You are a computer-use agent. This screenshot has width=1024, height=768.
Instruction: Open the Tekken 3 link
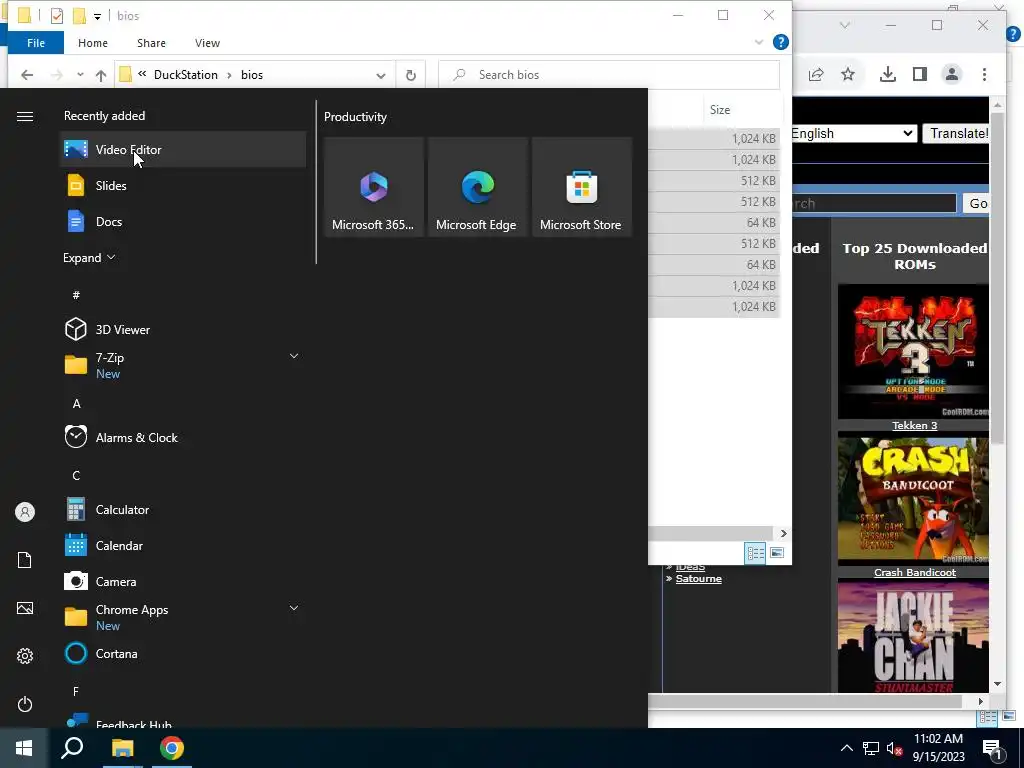point(914,425)
